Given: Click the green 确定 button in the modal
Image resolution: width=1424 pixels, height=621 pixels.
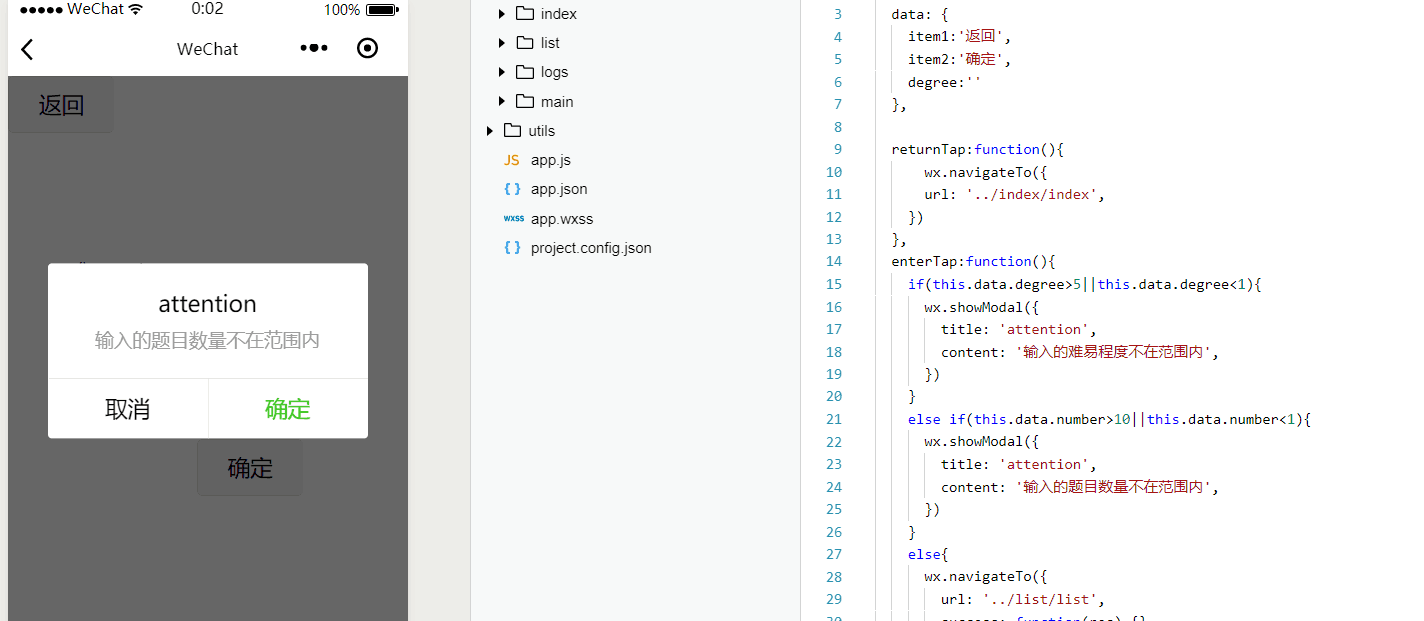Looking at the screenshot, I should [x=288, y=409].
